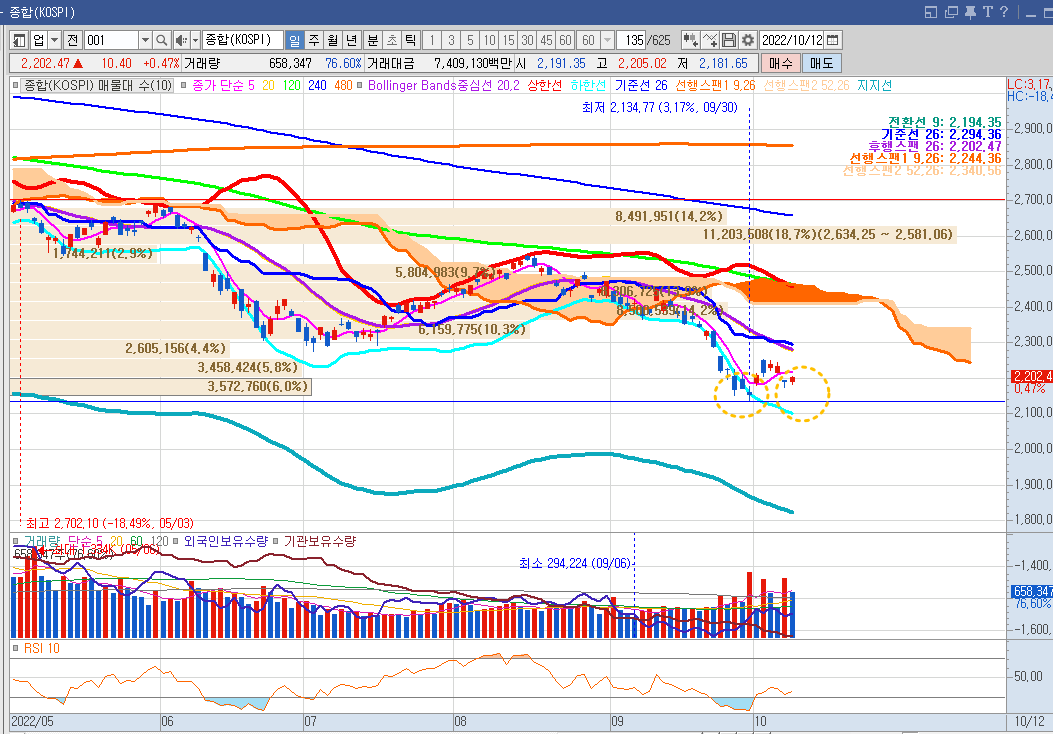Select the 주 (weekly) period toggle
Screen dimensions: 1053x734
[x=314, y=40]
